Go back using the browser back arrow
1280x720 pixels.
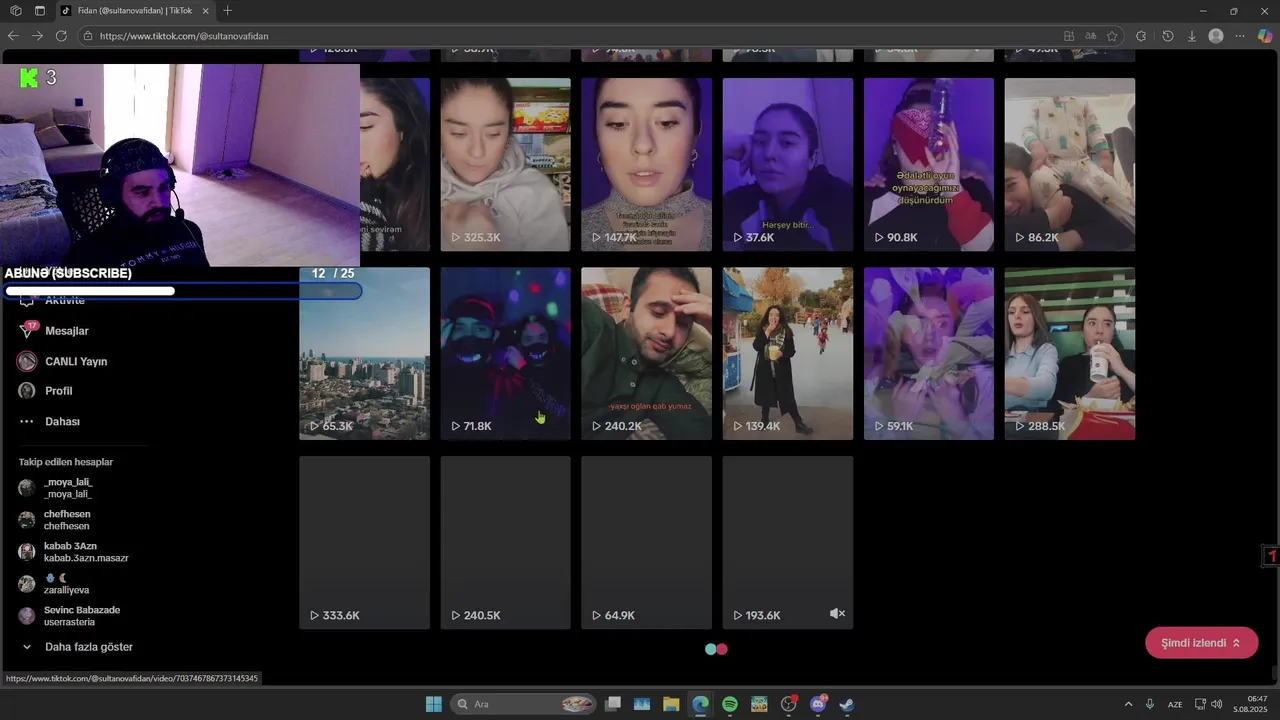(13, 36)
